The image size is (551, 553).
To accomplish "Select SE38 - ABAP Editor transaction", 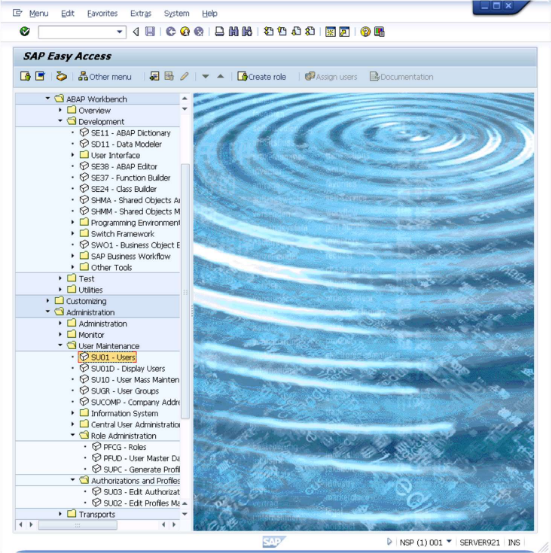I will 119,166.
